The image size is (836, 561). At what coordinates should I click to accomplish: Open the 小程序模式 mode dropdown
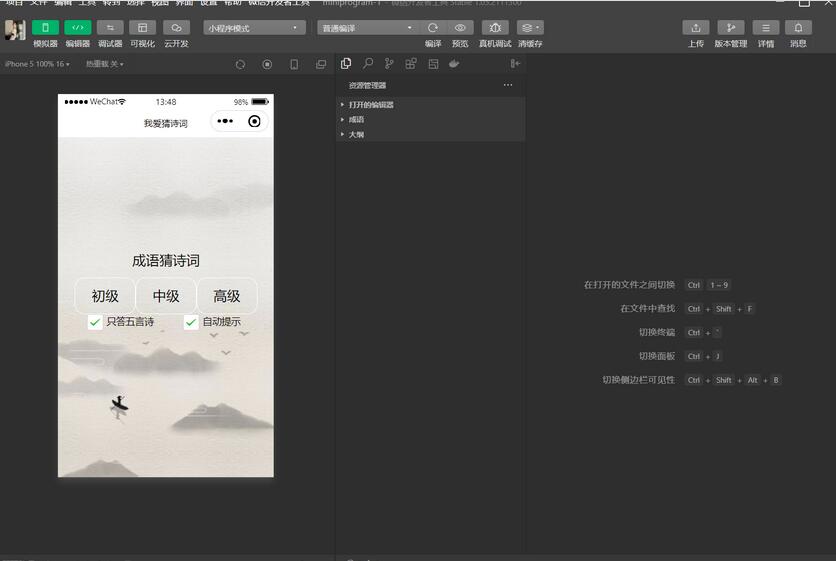254,28
